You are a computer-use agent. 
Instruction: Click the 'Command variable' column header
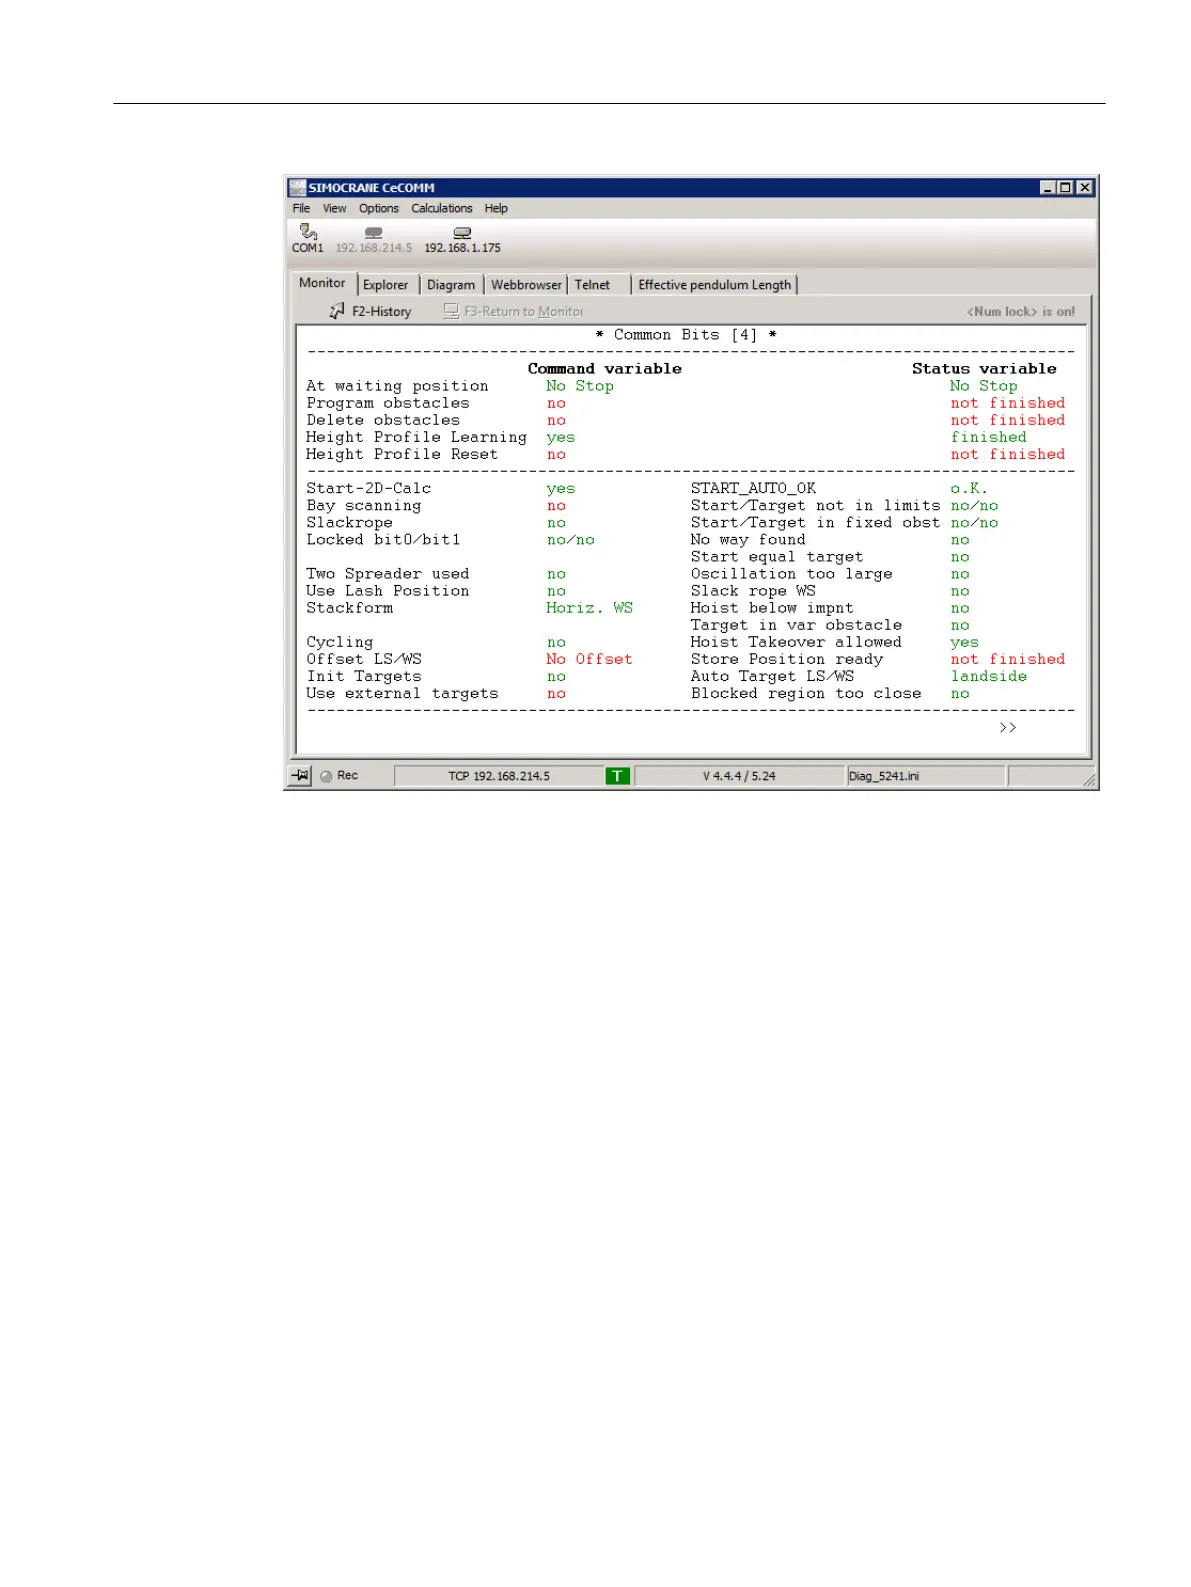pos(605,369)
